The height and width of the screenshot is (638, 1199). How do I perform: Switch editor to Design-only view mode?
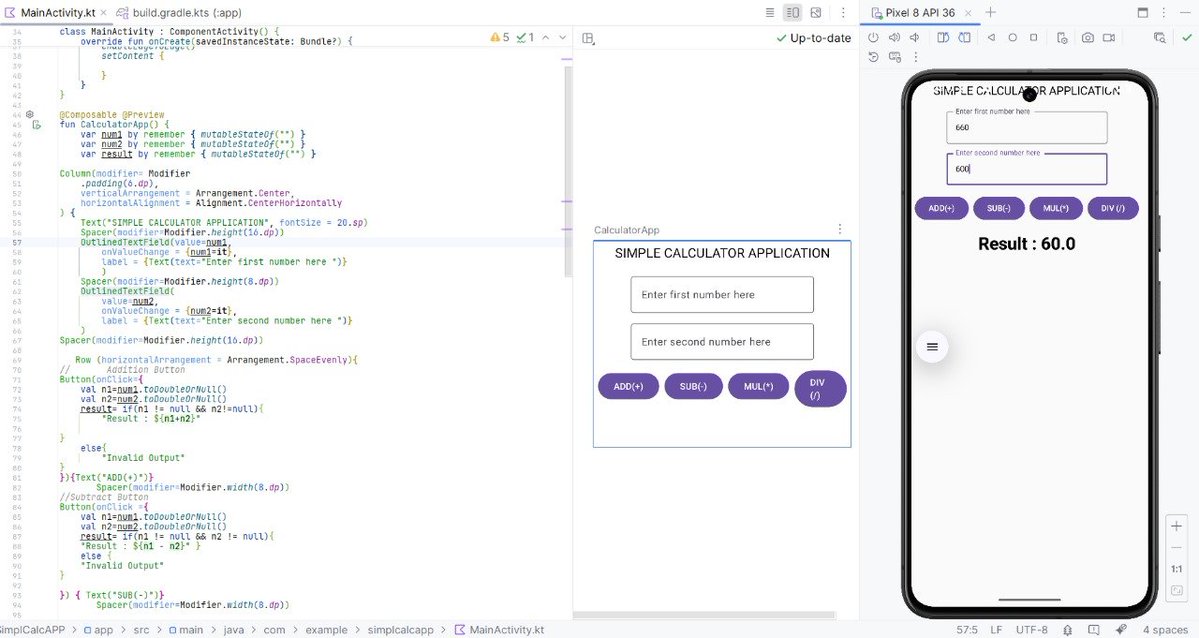816,13
